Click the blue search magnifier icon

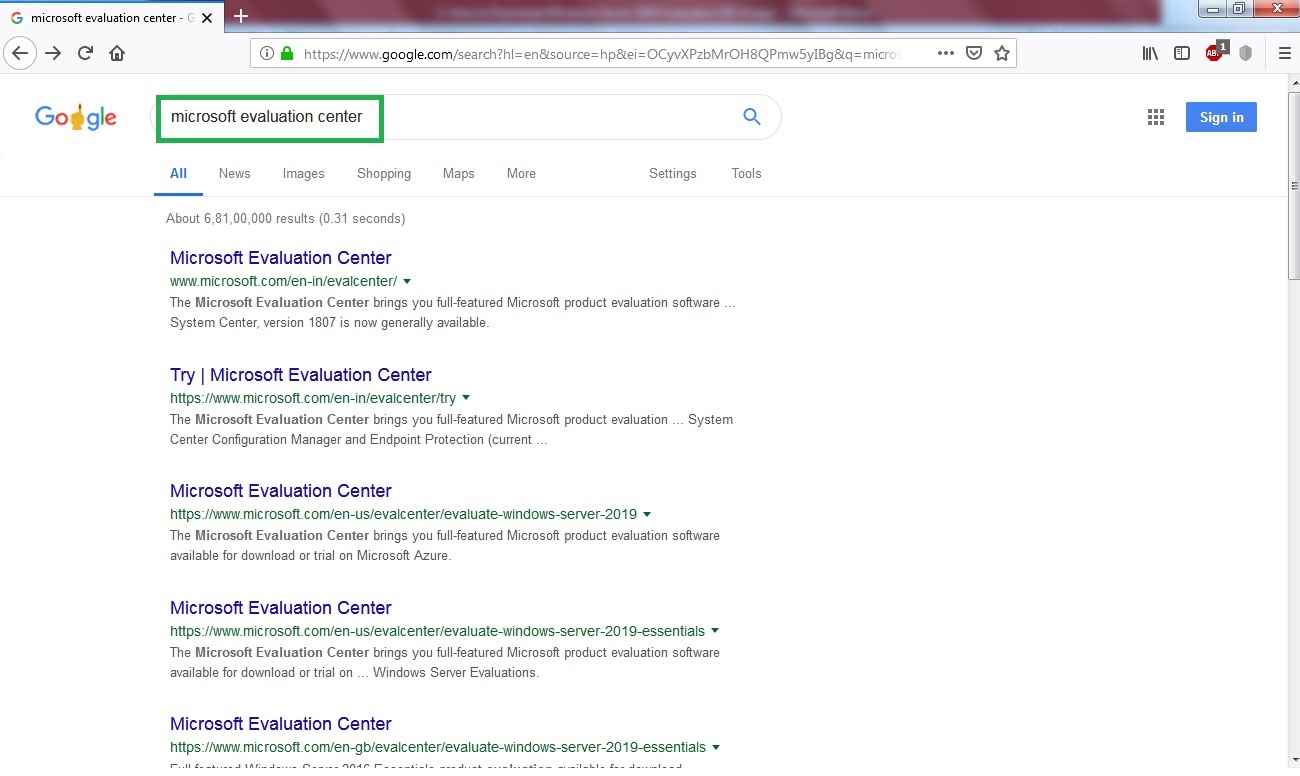(752, 117)
